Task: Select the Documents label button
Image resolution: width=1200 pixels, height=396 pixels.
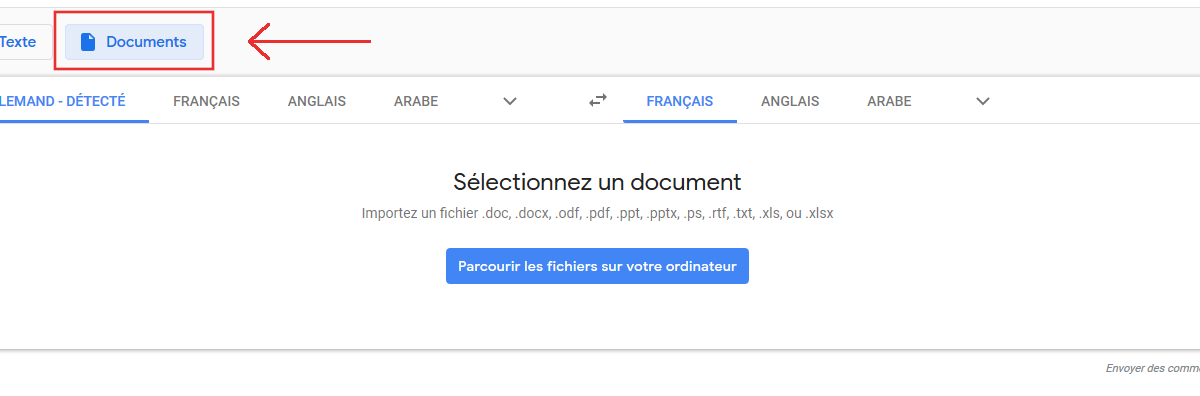Action: (135, 42)
